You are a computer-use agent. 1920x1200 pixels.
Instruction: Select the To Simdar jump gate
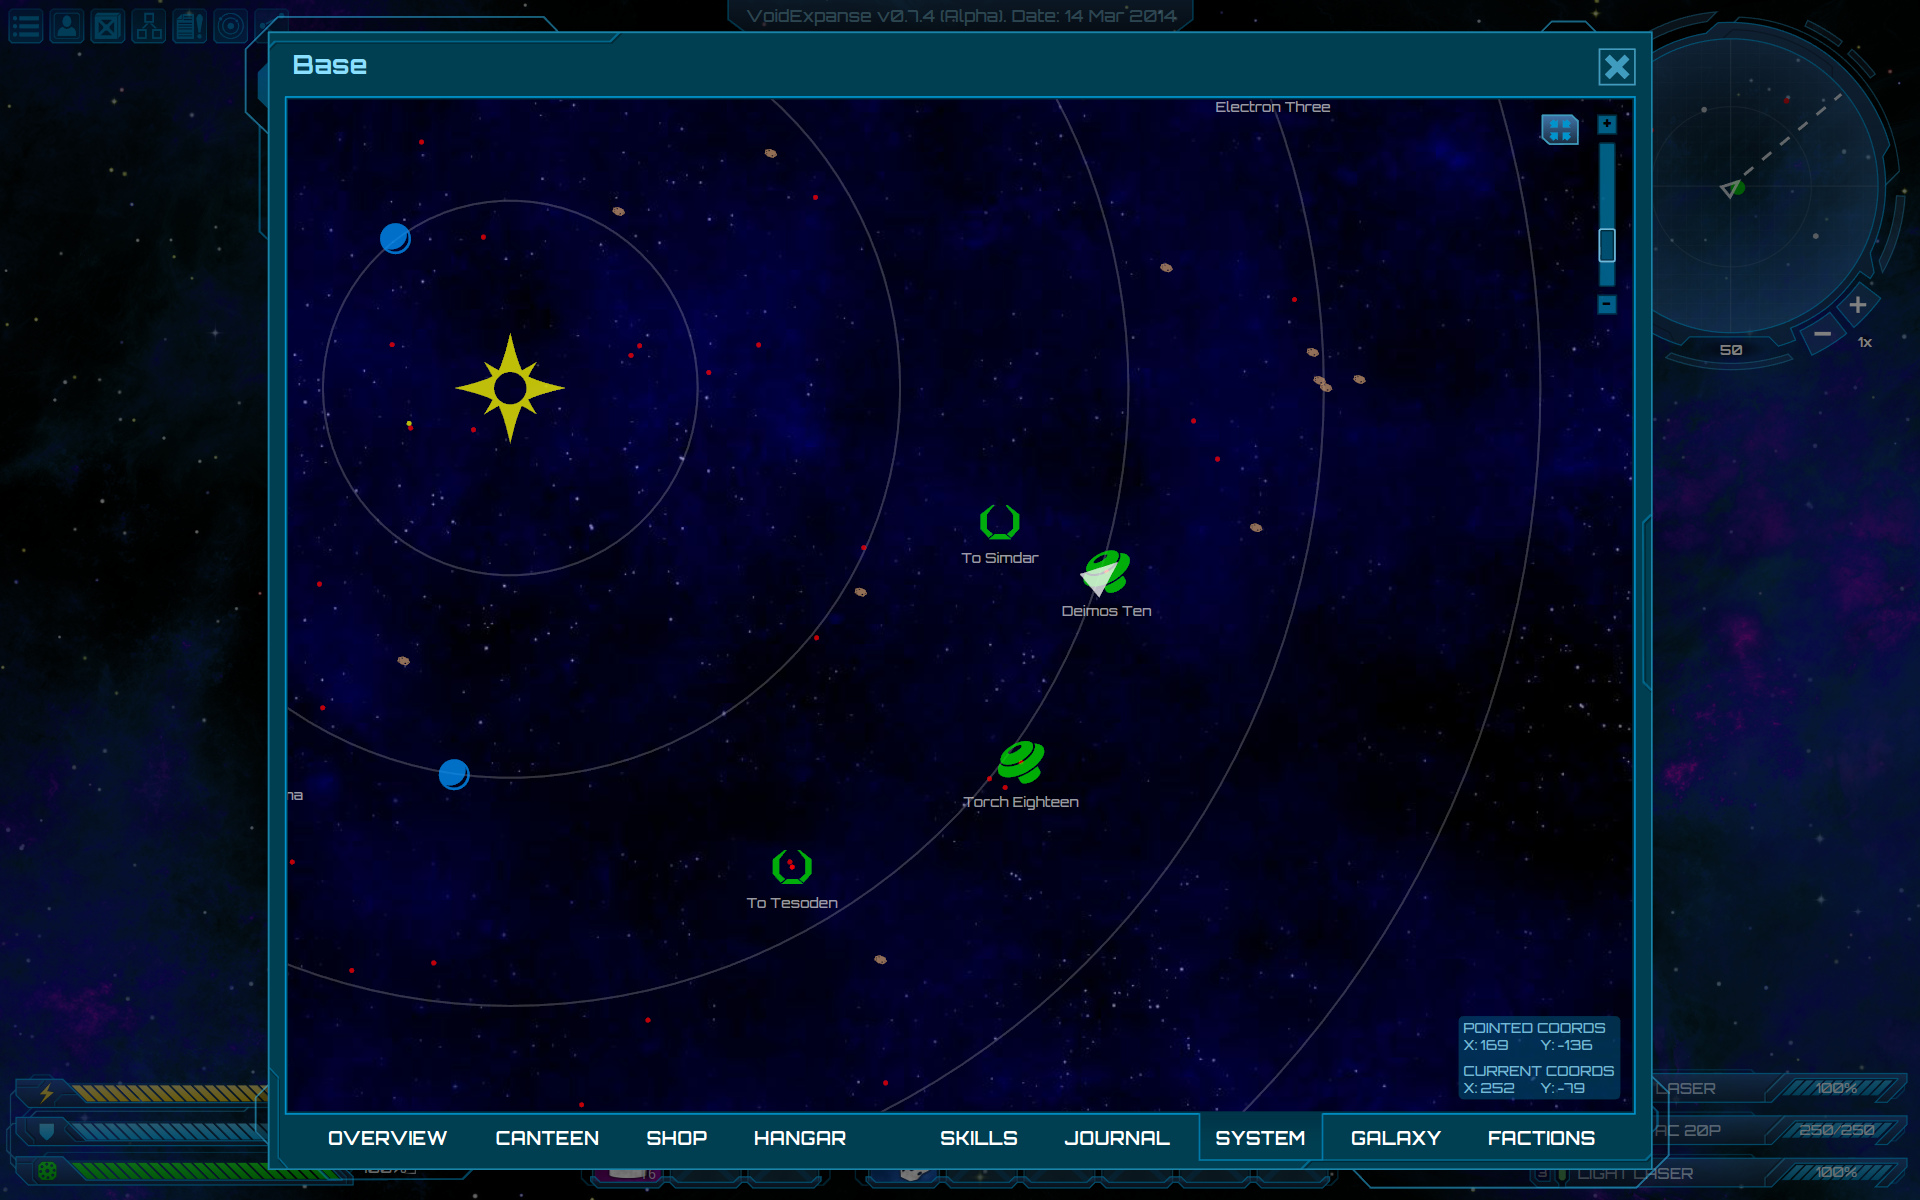(x=999, y=522)
